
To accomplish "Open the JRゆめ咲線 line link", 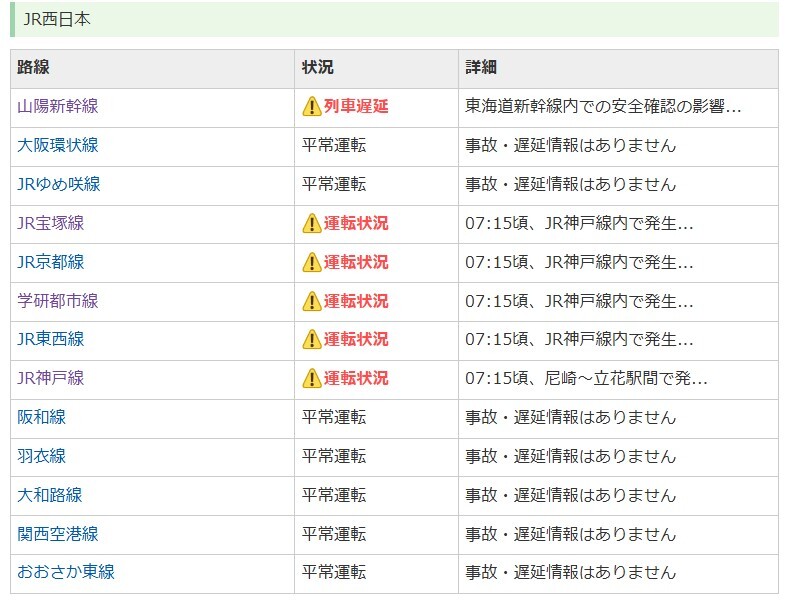I will pos(59,184).
